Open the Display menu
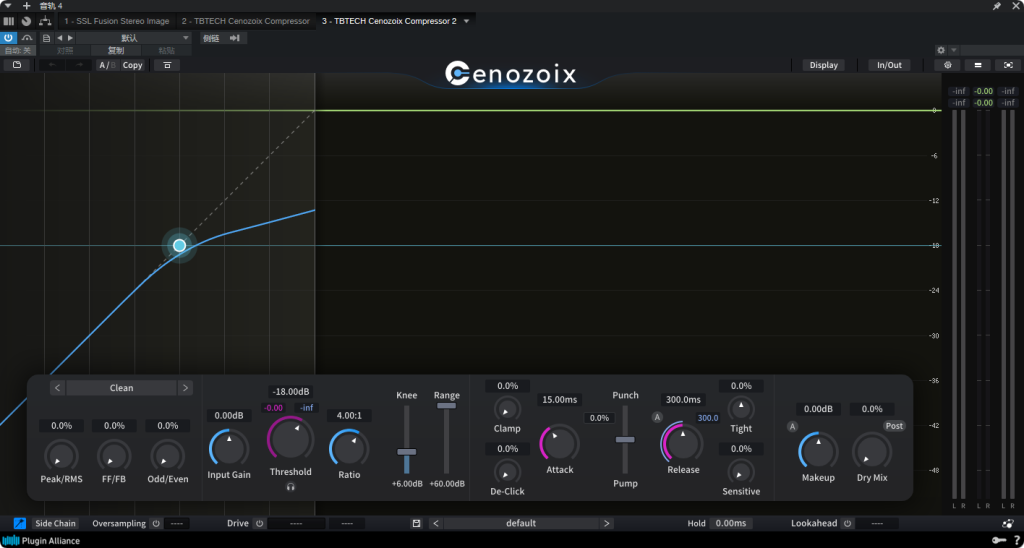 824,65
